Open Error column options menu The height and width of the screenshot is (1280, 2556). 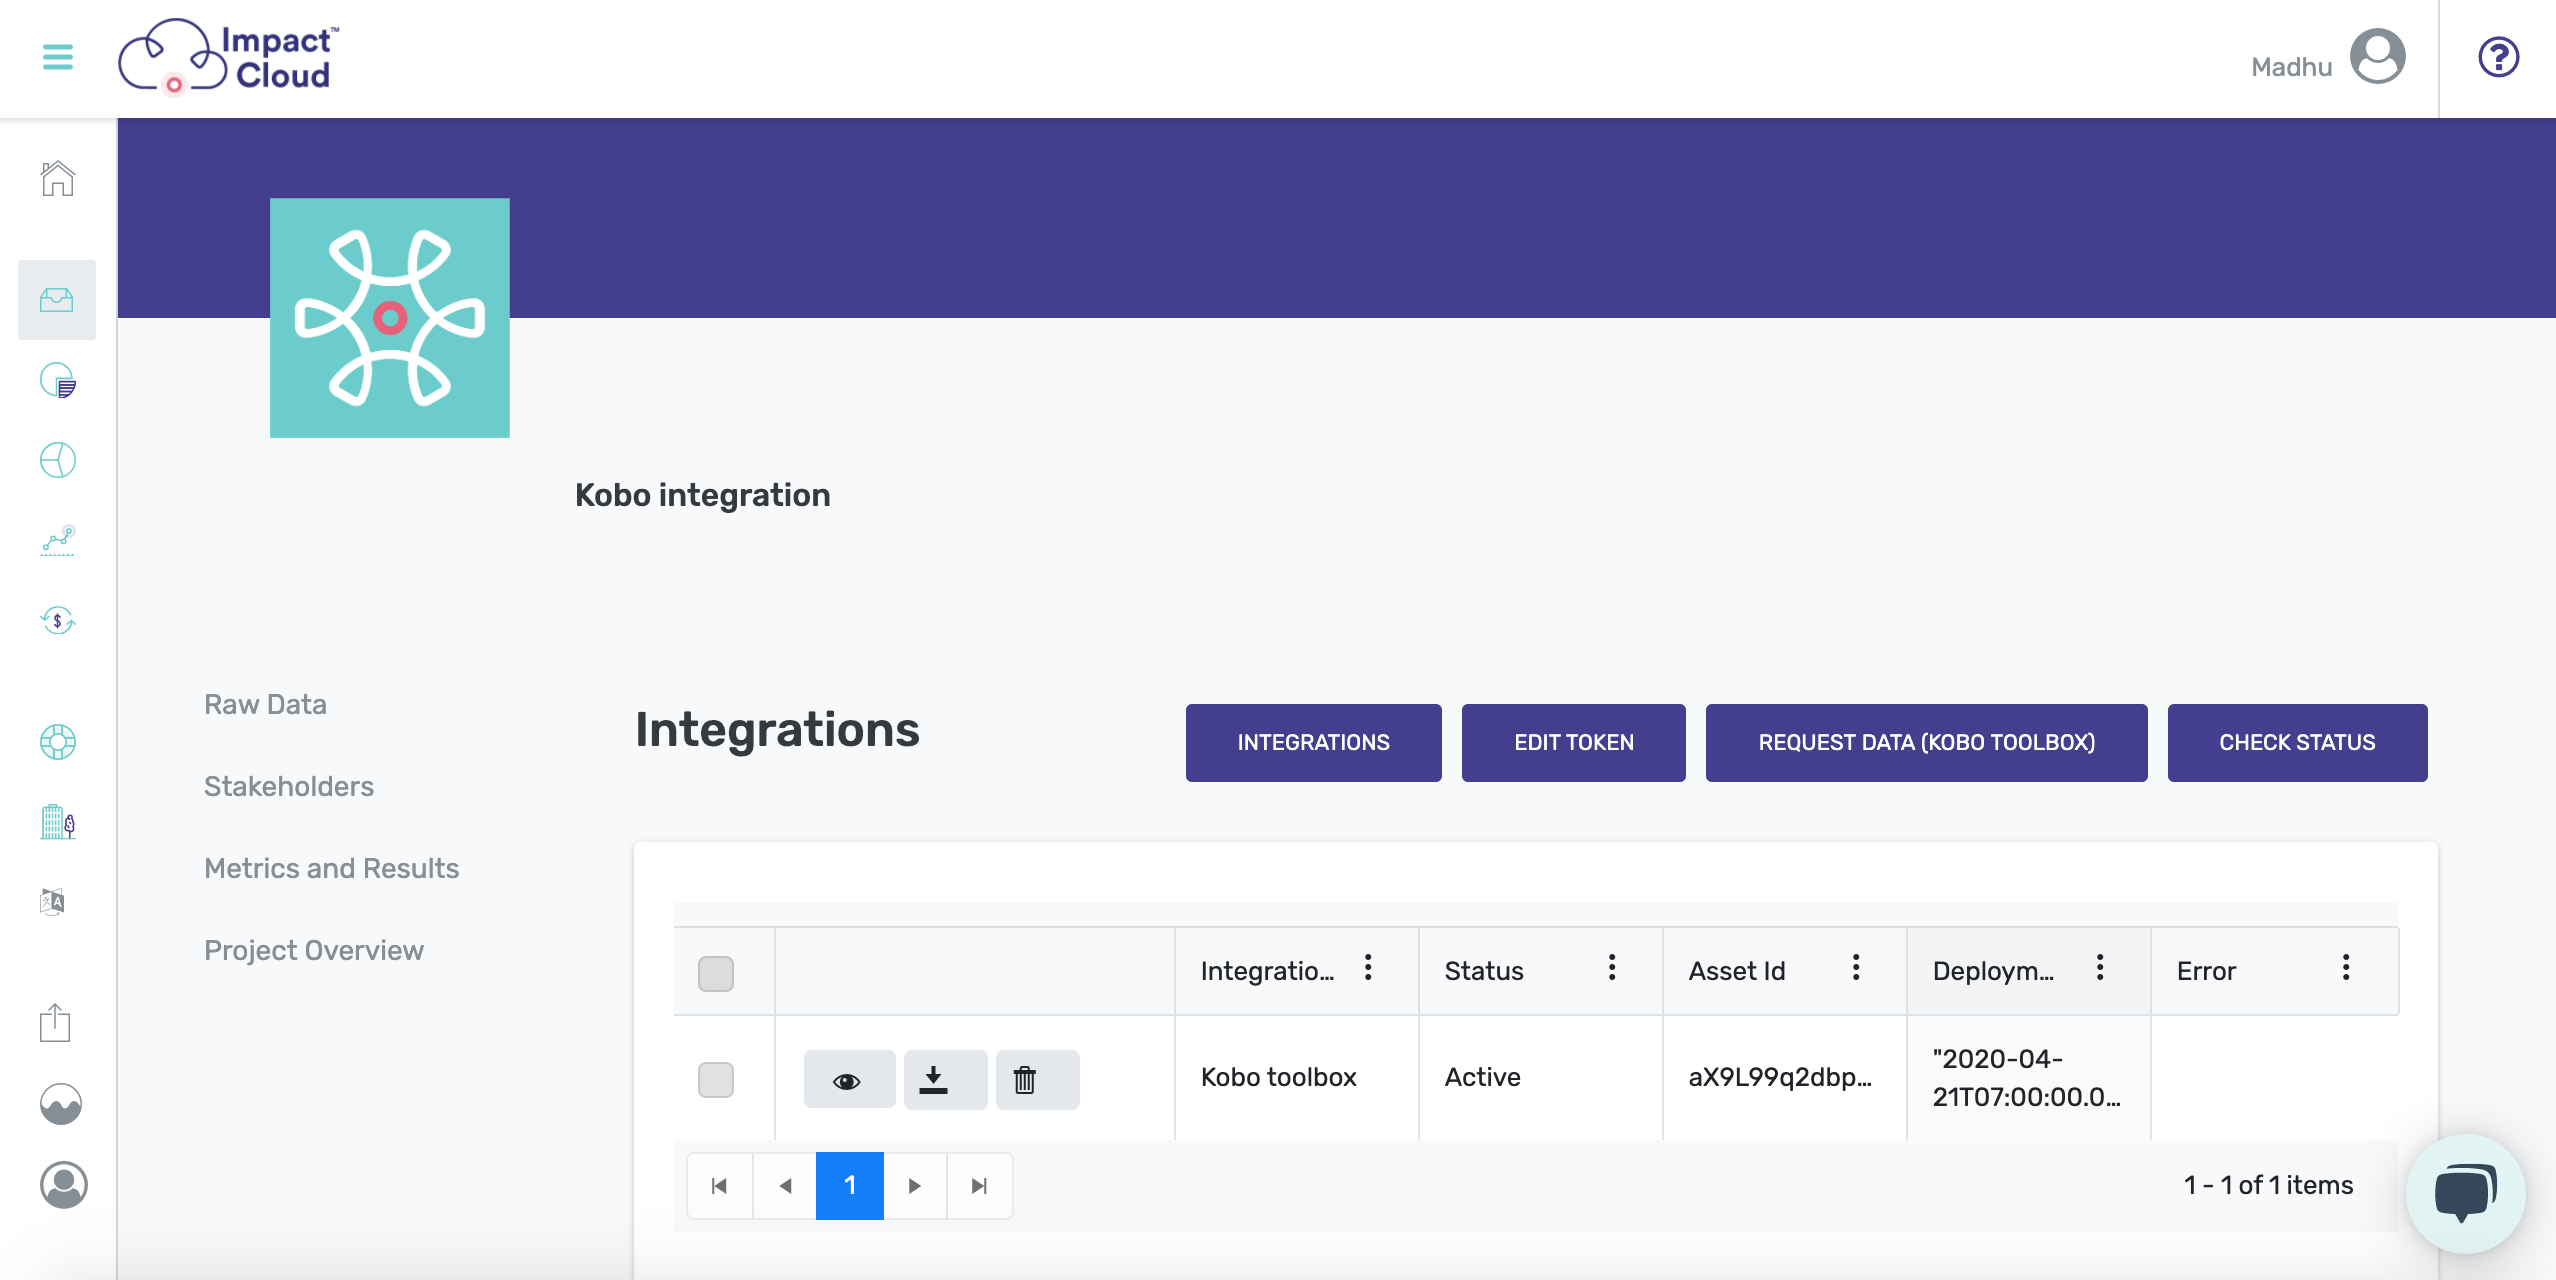pyautogui.click(x=2346, y=967)
